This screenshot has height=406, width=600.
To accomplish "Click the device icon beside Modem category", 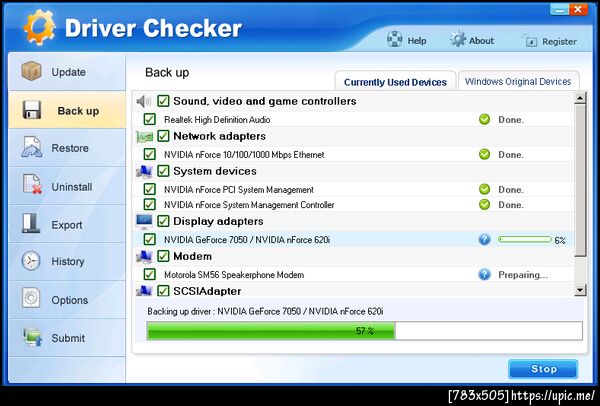I will pos(144,256).
